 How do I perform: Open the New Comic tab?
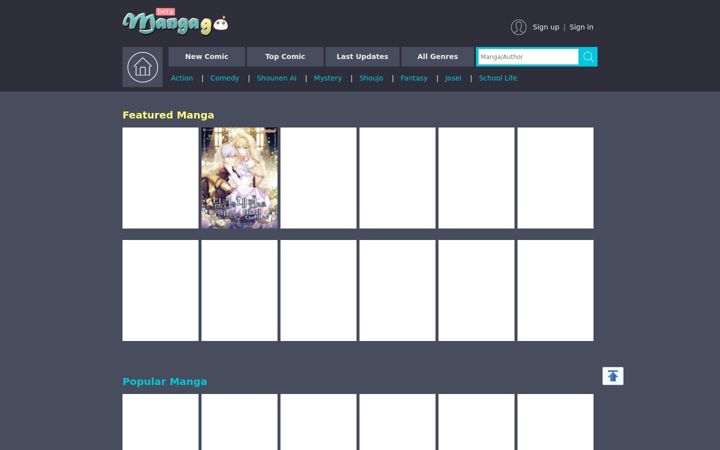(x=207, y=56)
